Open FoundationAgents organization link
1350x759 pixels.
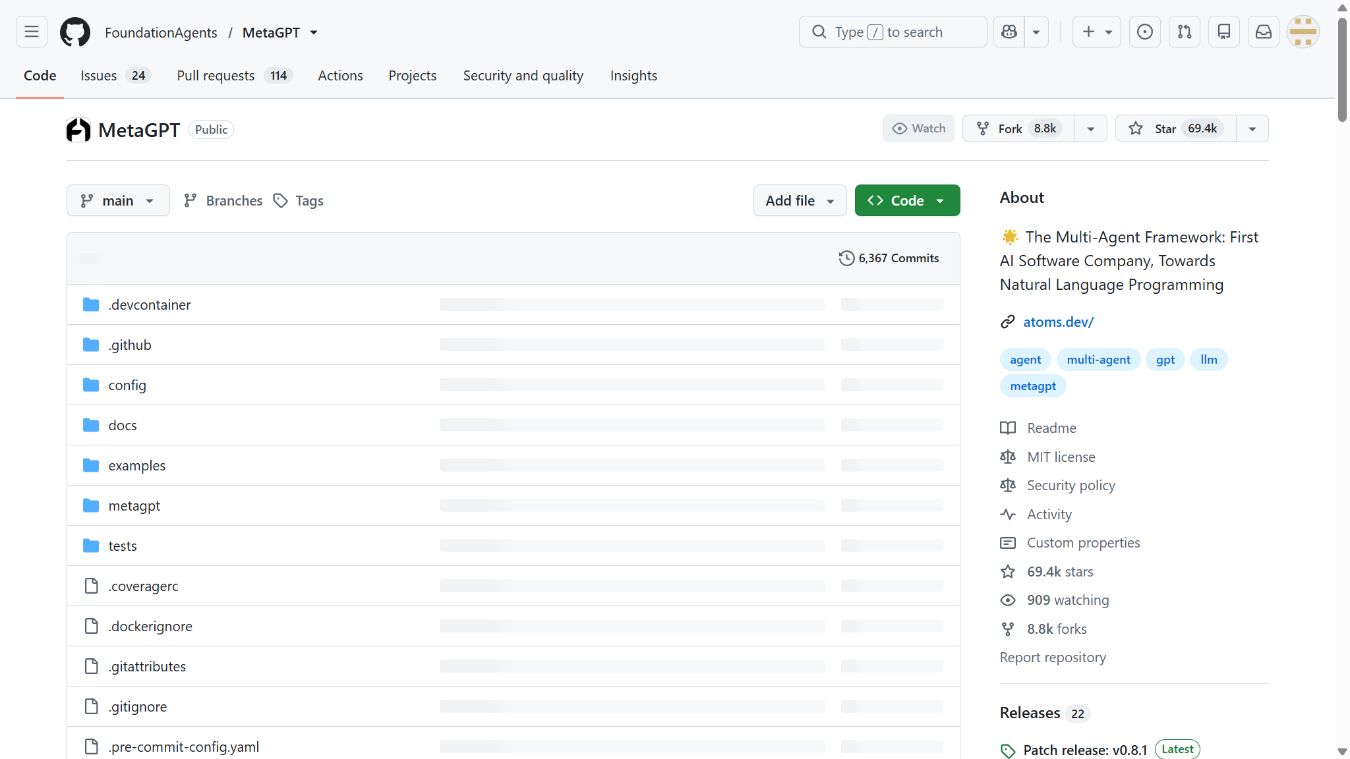click(161, 32)
